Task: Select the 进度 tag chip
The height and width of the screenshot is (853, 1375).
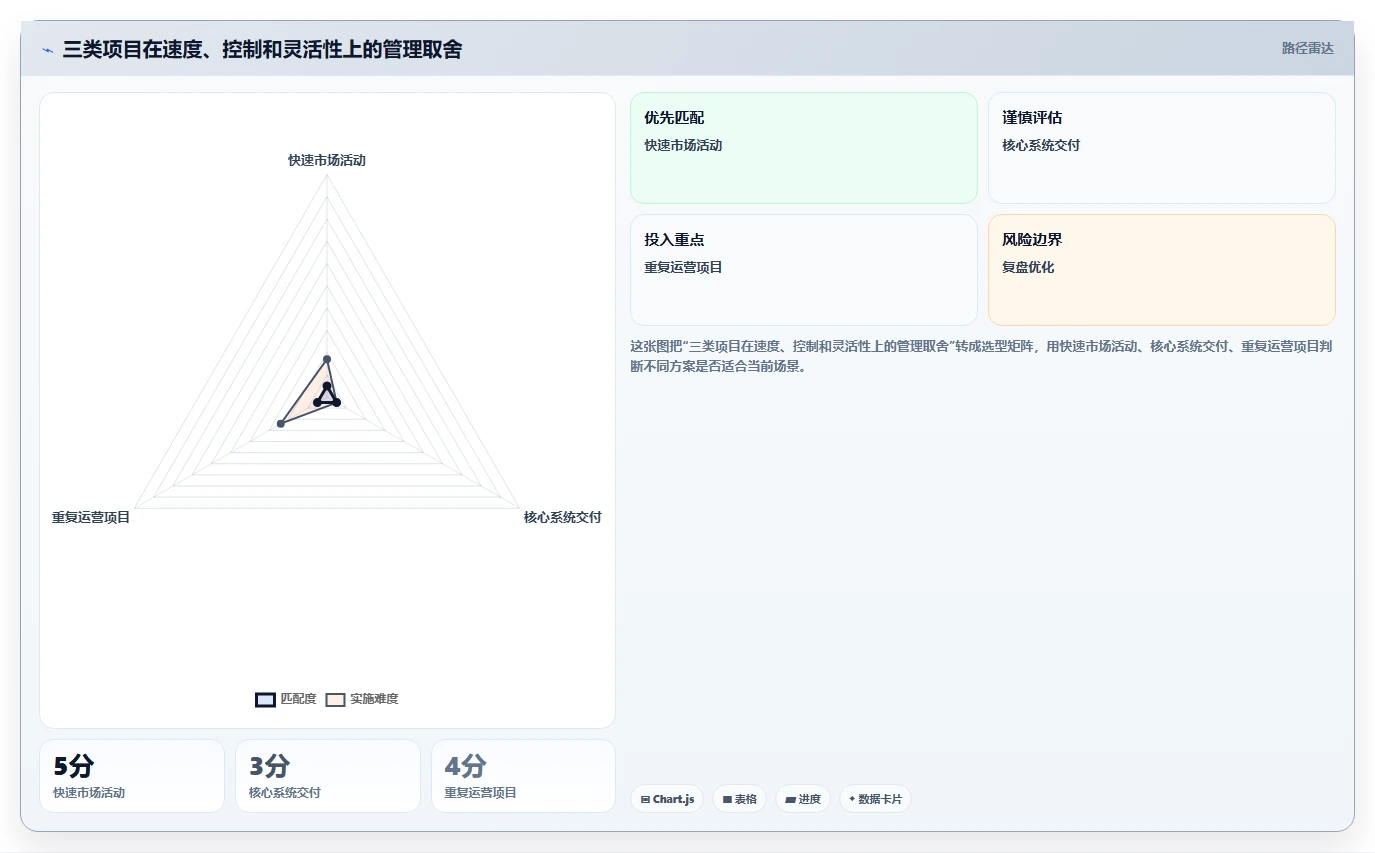Action: pos(803,799)
